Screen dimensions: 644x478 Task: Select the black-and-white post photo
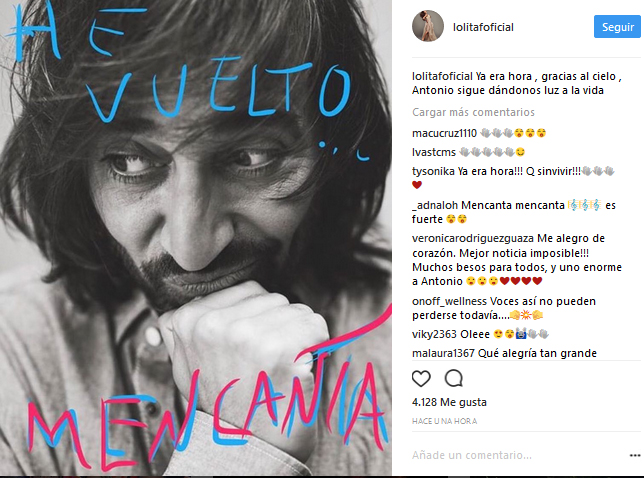click(x=196, y=238)
